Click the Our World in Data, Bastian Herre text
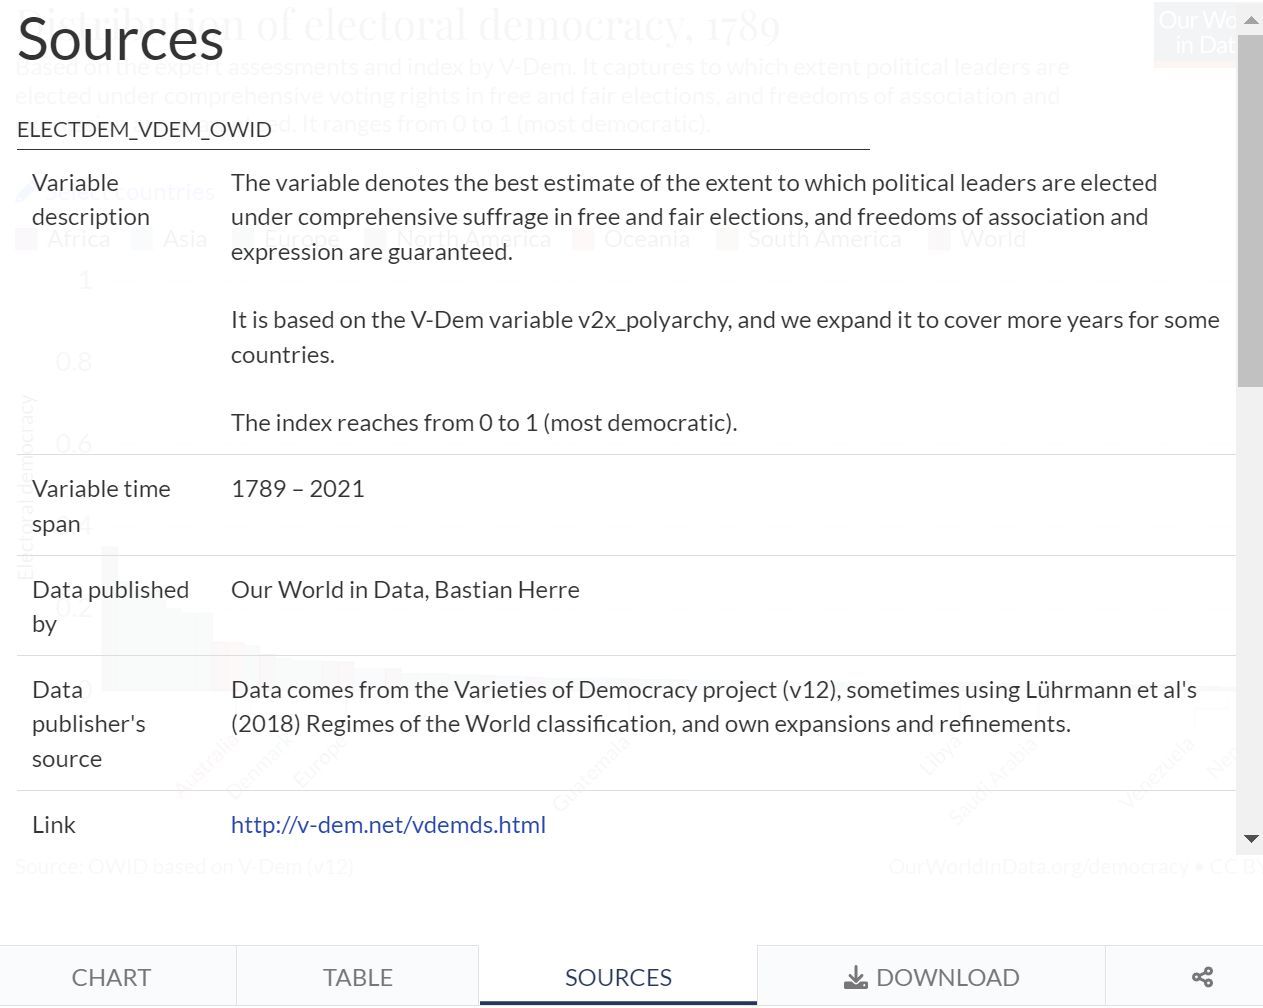 tap(405, 590)
